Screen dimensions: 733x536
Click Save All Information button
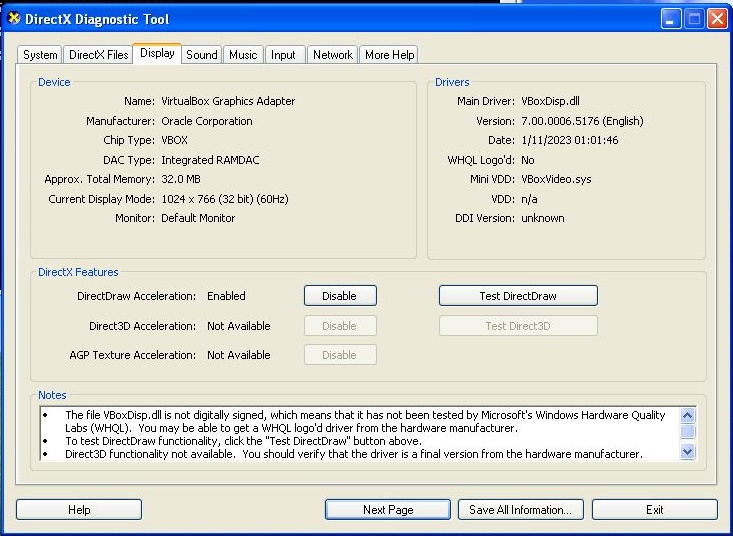[x=521, y=509]
